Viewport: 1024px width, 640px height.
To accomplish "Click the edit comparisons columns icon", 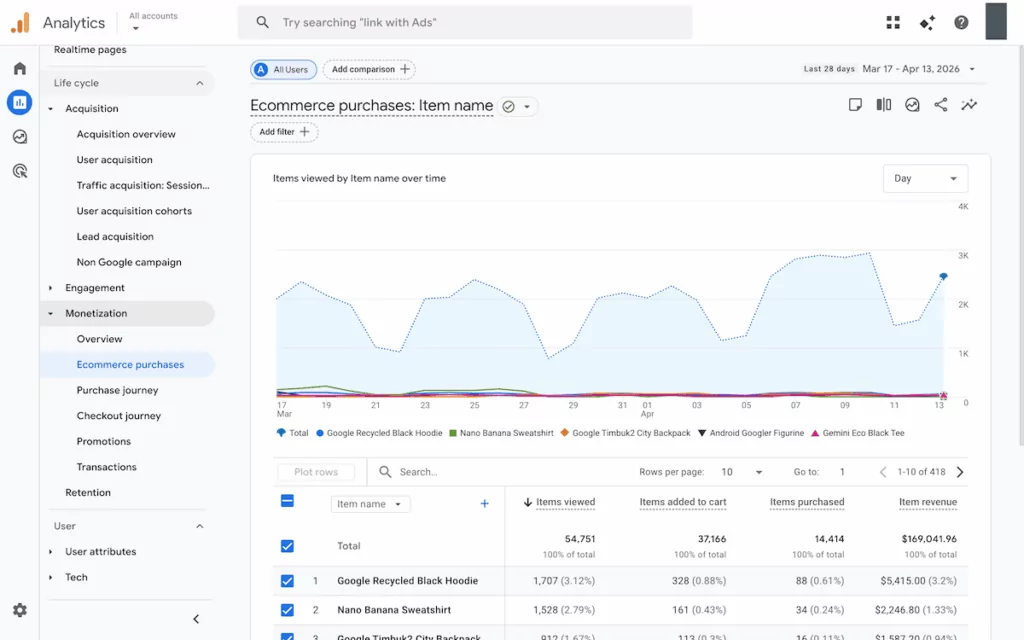I will (x=884, y=104).
